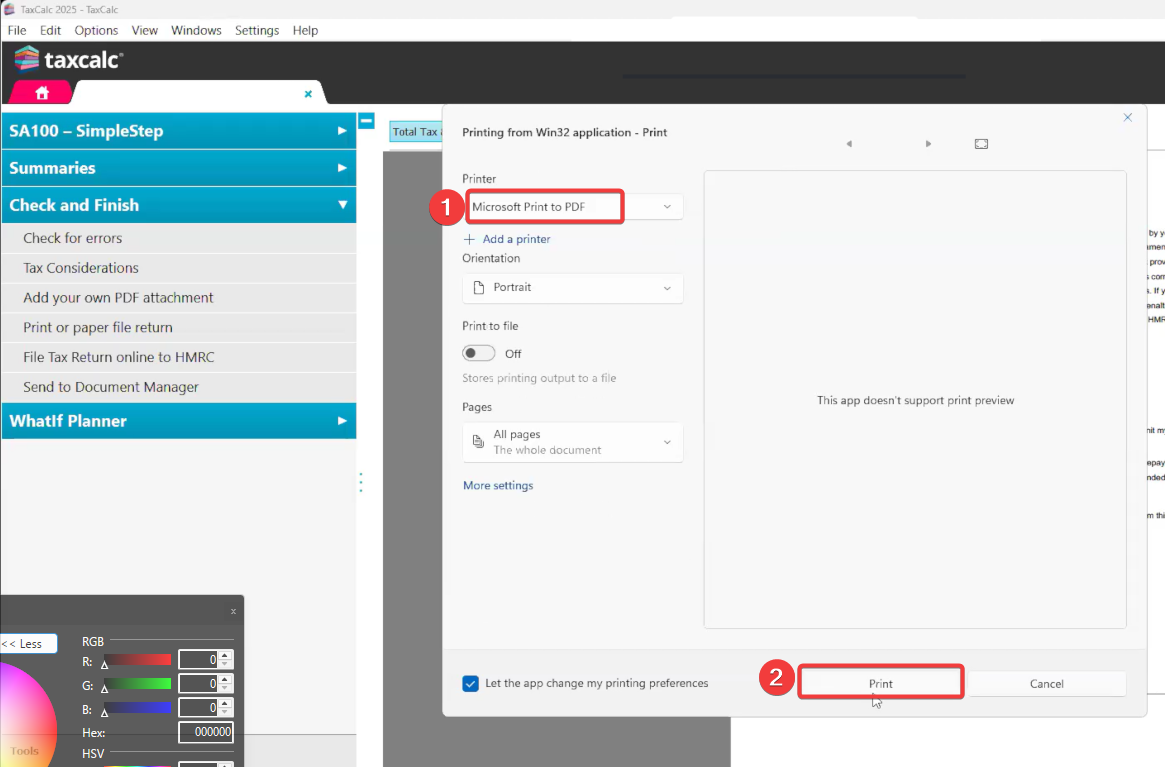1165x767 pixels.
Task: Click the Hex color input field
Action: [205, 732]
